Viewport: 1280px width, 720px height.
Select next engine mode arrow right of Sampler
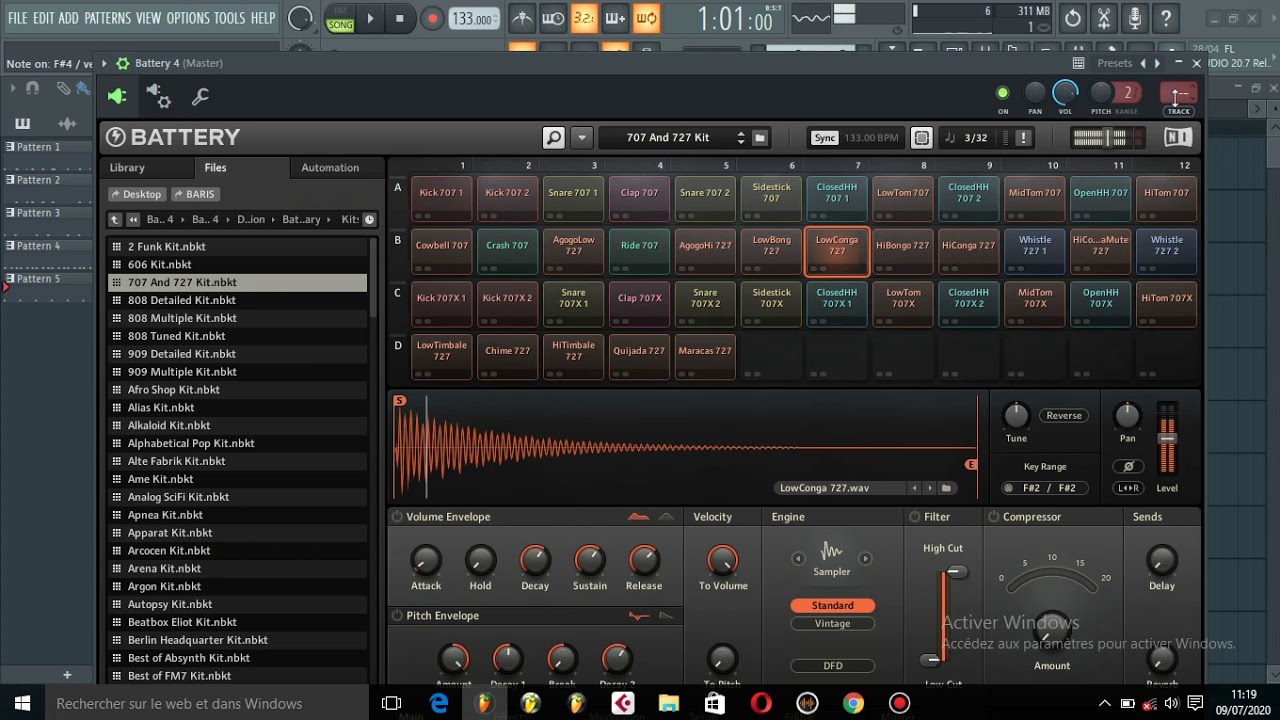[x=865, y=558]
